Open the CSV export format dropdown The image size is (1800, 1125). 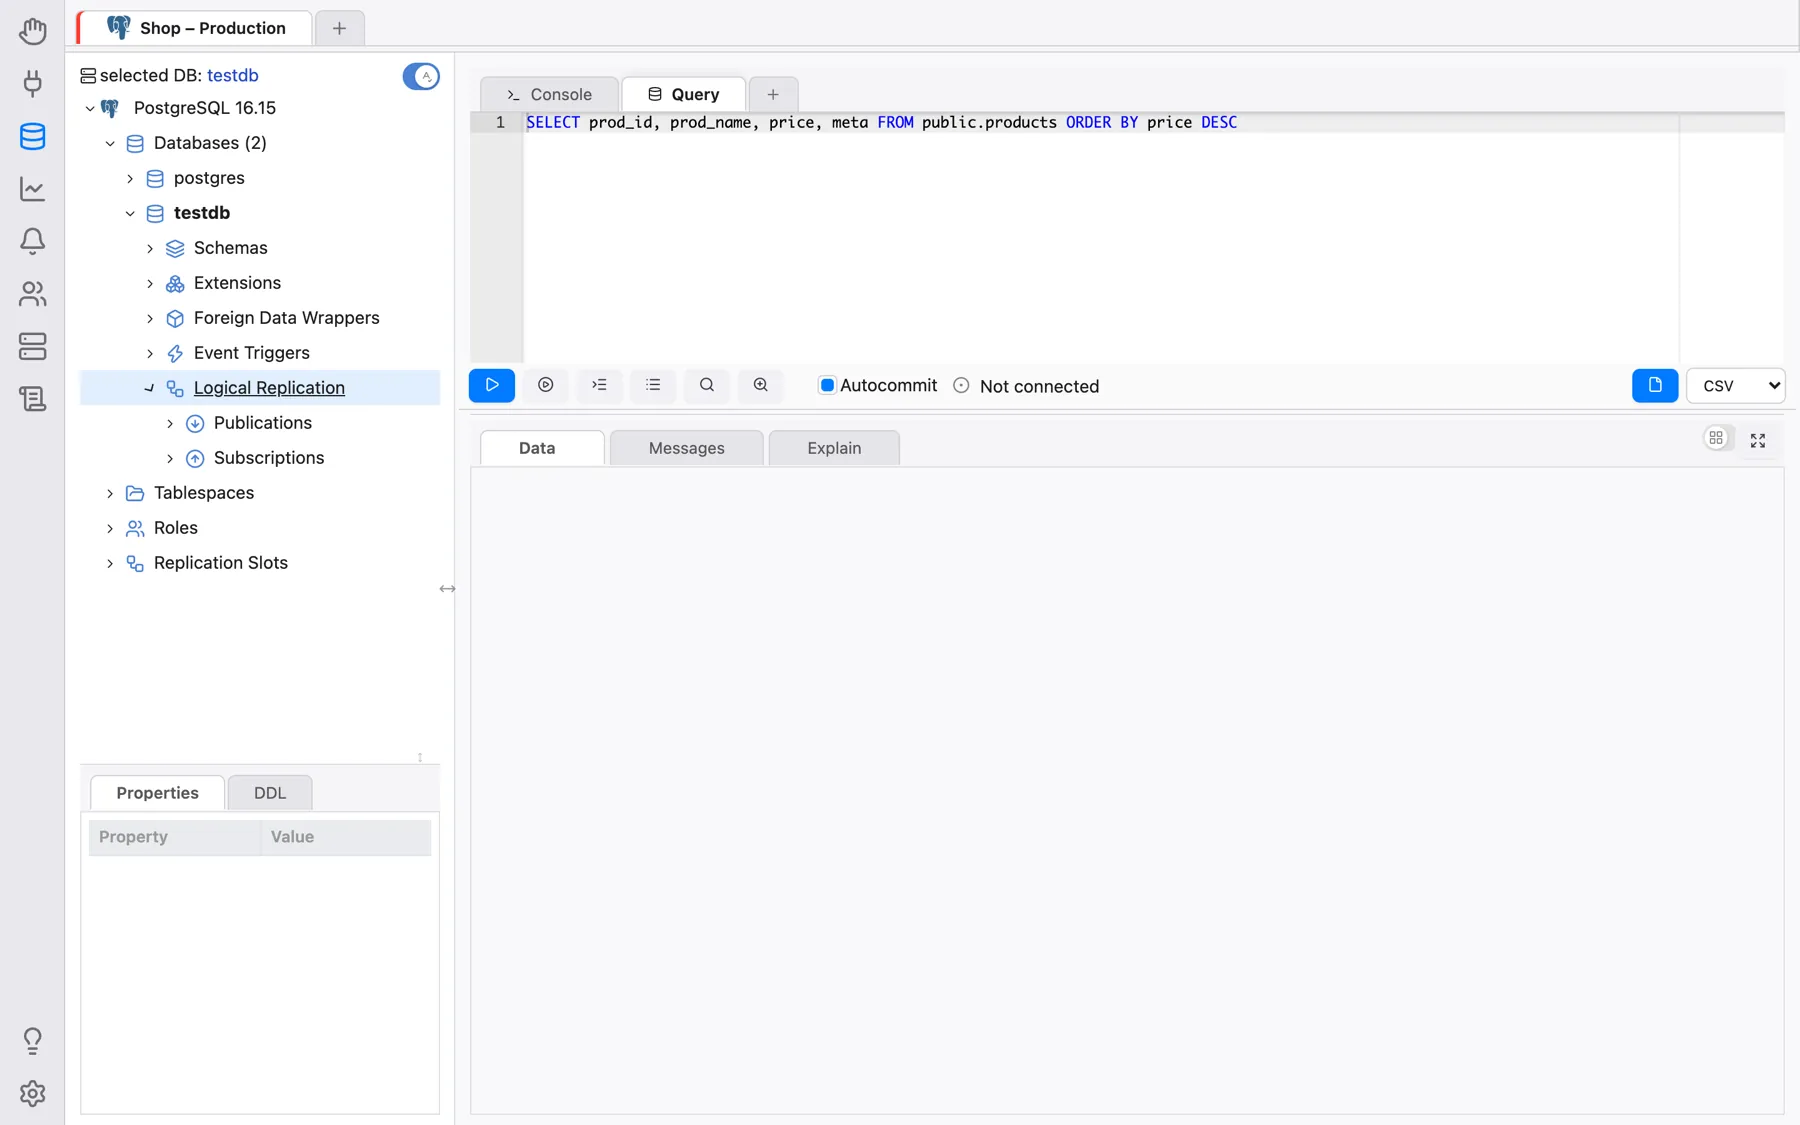pyautogui.click(x=1735, y=385)
